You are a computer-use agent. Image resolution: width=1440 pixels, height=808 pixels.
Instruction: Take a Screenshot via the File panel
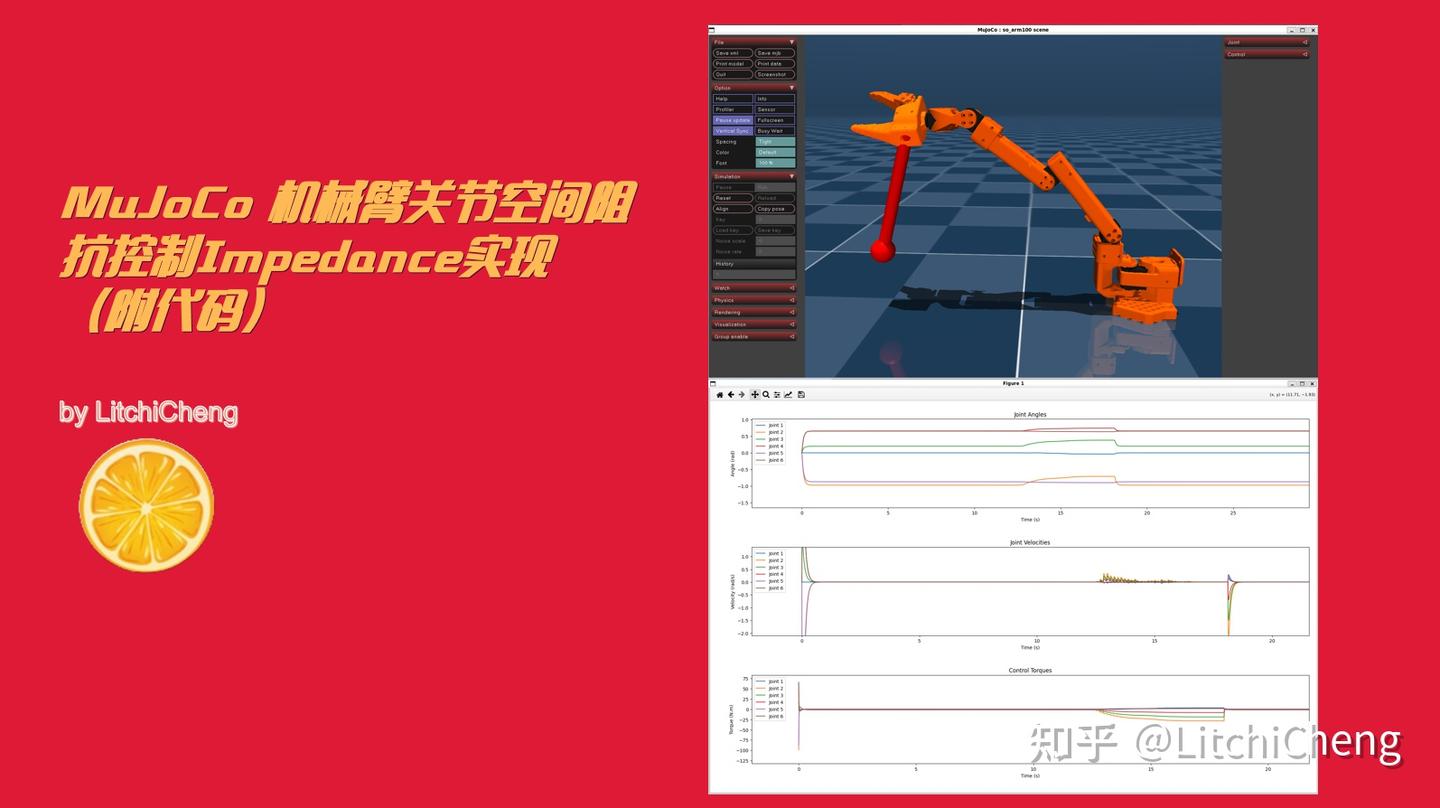pos(772,75)
